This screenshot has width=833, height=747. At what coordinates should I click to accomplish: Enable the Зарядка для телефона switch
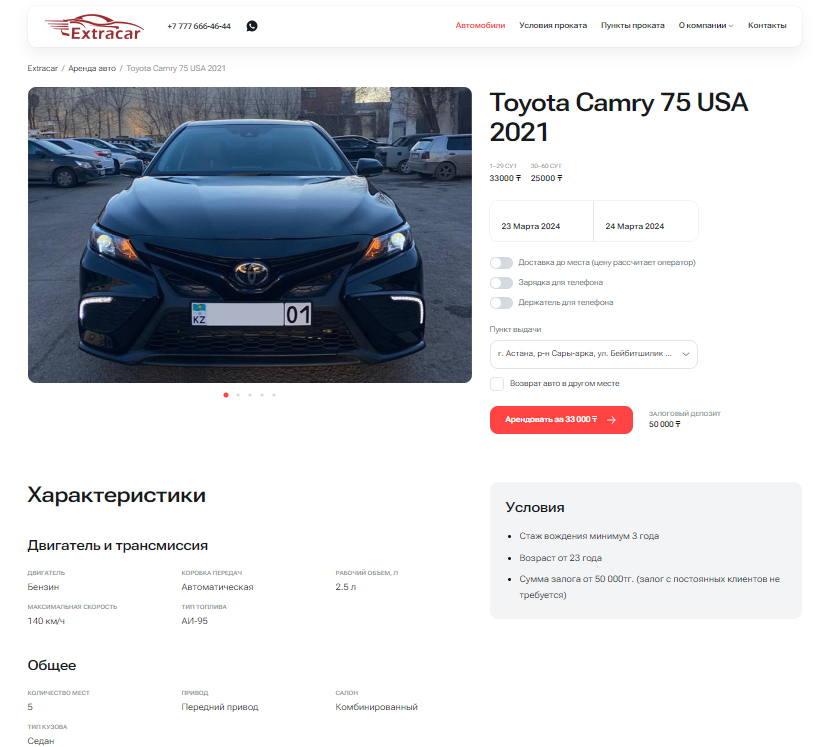502,283
